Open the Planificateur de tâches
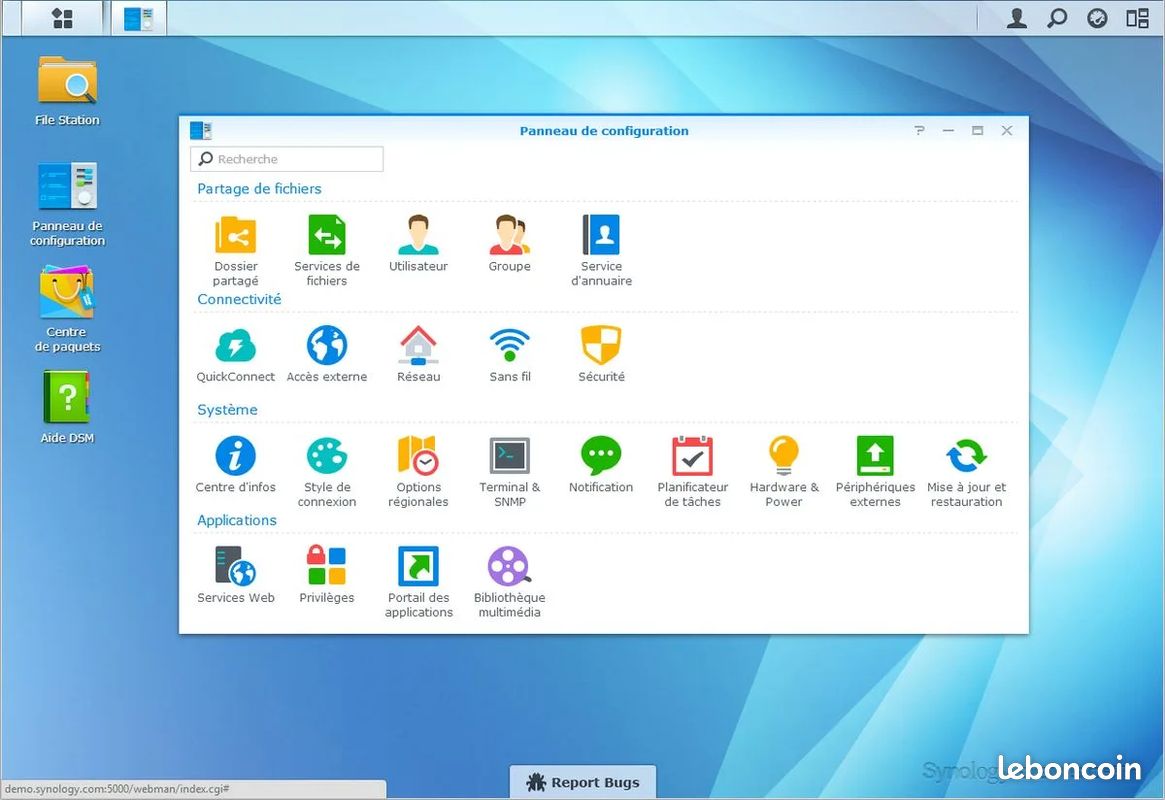Image resolution: width=1165 pixels, height=800 pixels. tap(692, 458)
